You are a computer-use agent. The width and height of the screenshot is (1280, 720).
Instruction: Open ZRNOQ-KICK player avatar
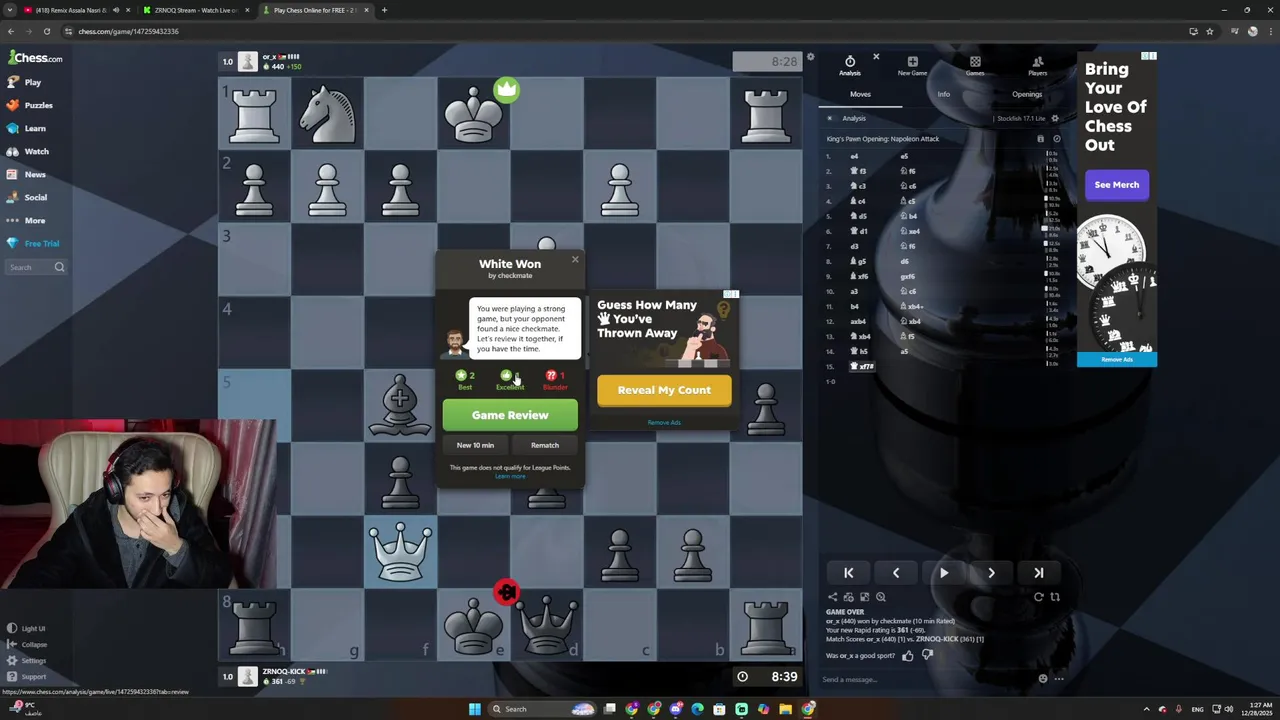click(x=248, y=676)
